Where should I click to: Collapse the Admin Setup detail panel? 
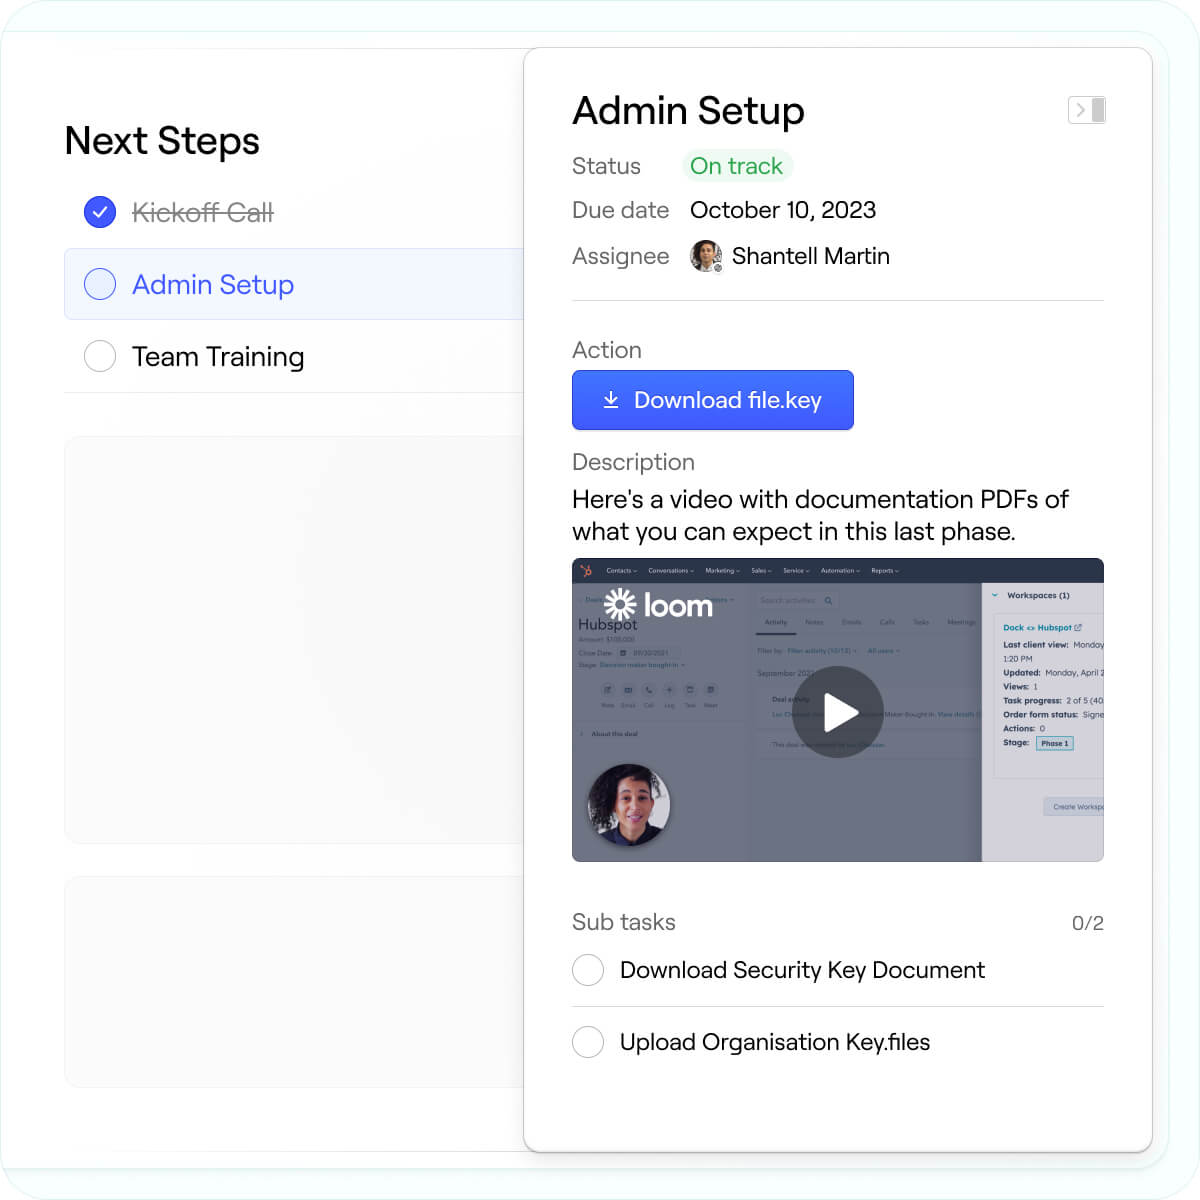point(1086,110)
